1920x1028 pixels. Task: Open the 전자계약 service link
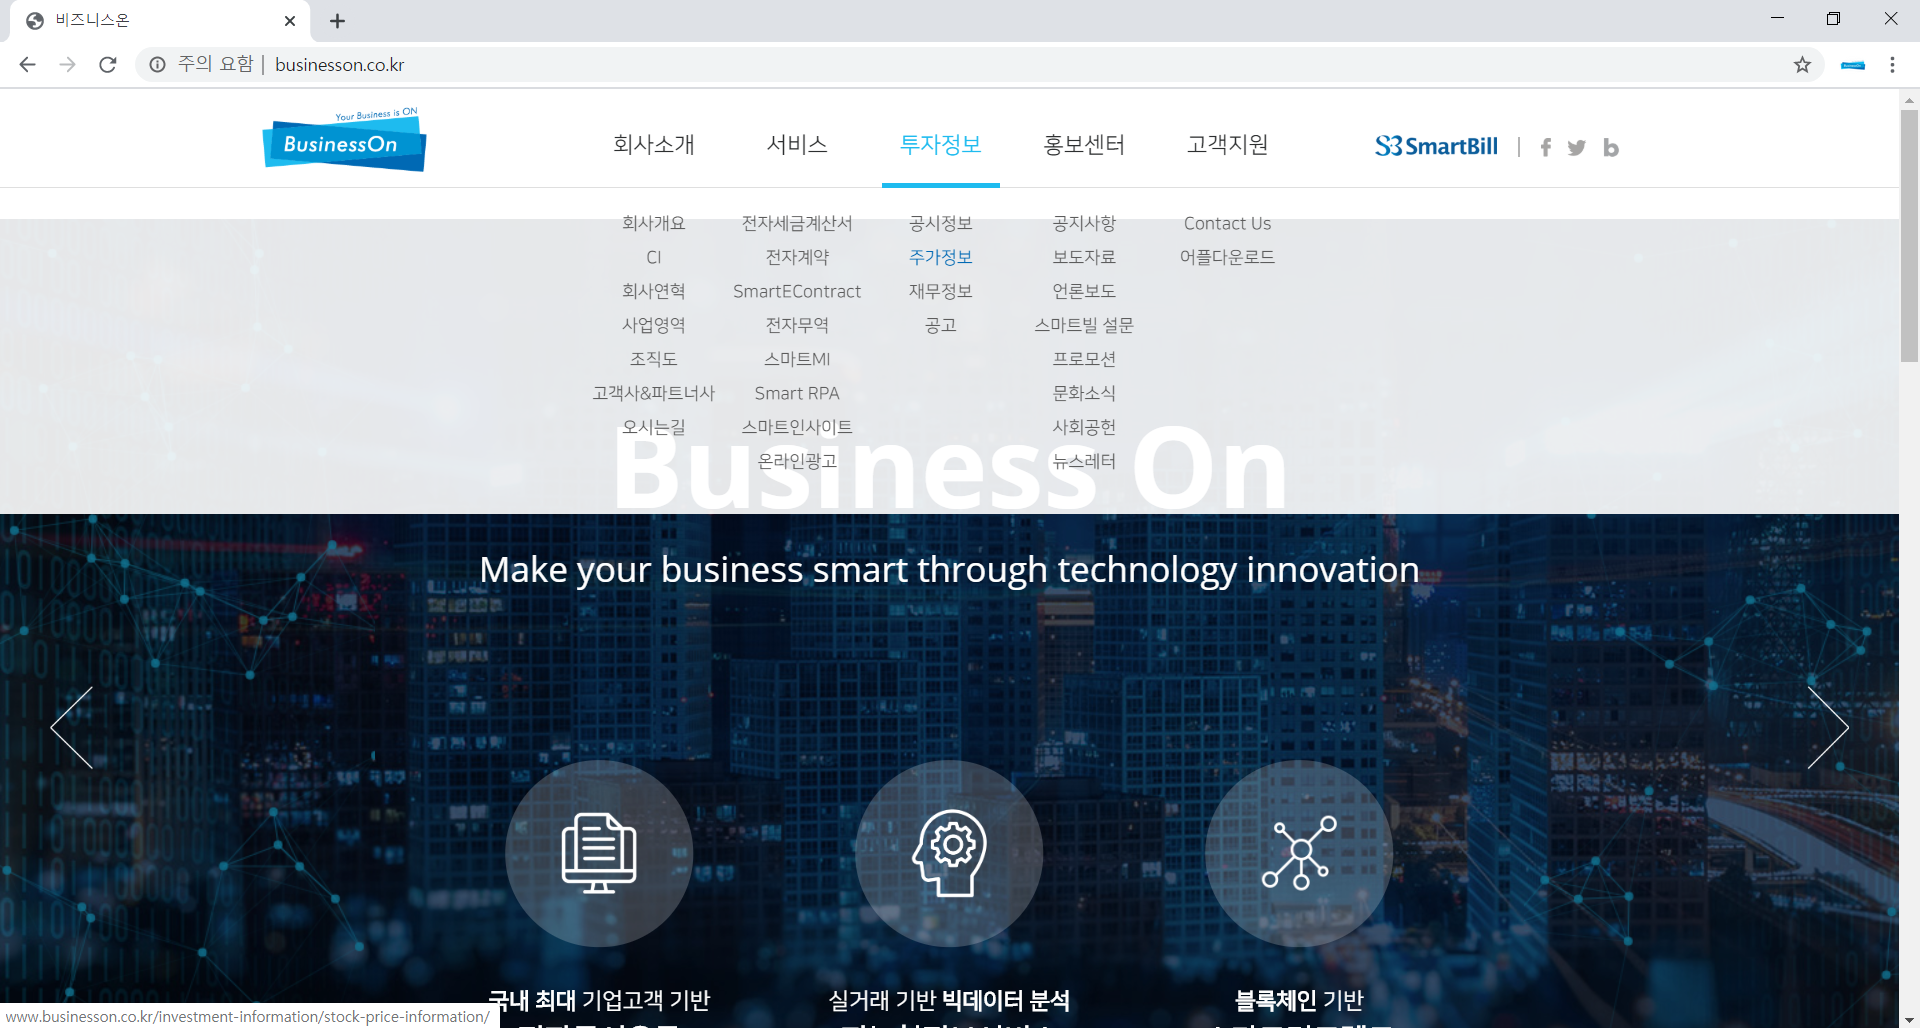pos(797,257)
